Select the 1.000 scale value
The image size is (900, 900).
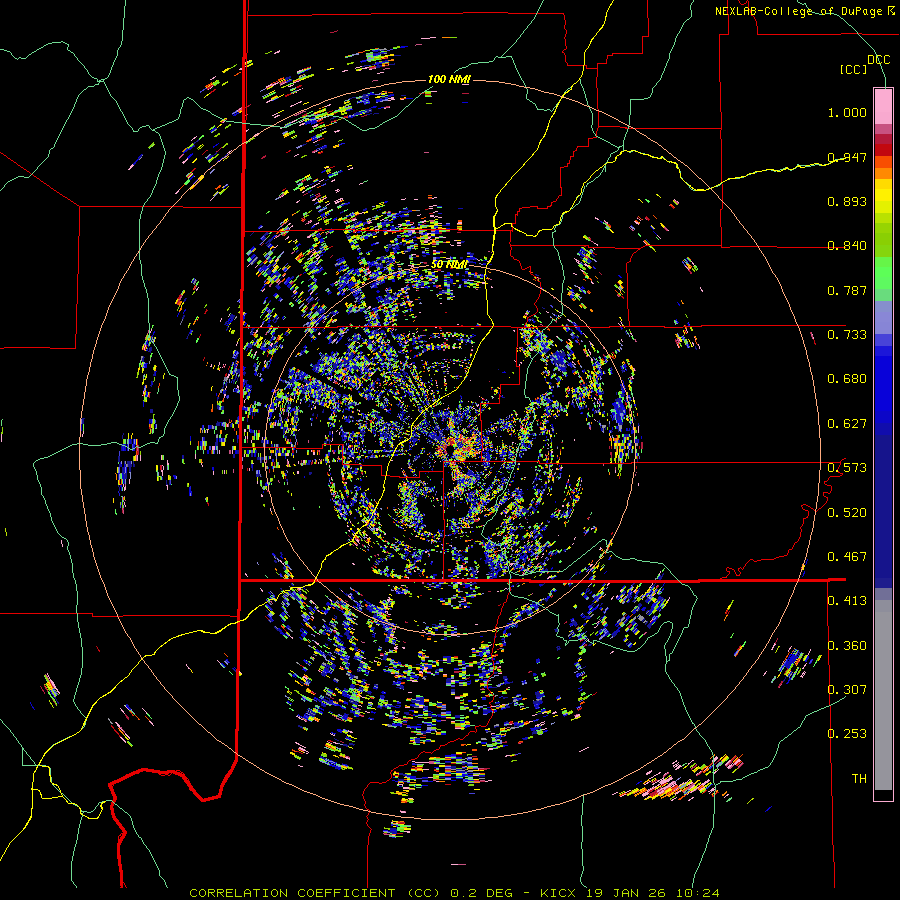click(847, 112)
